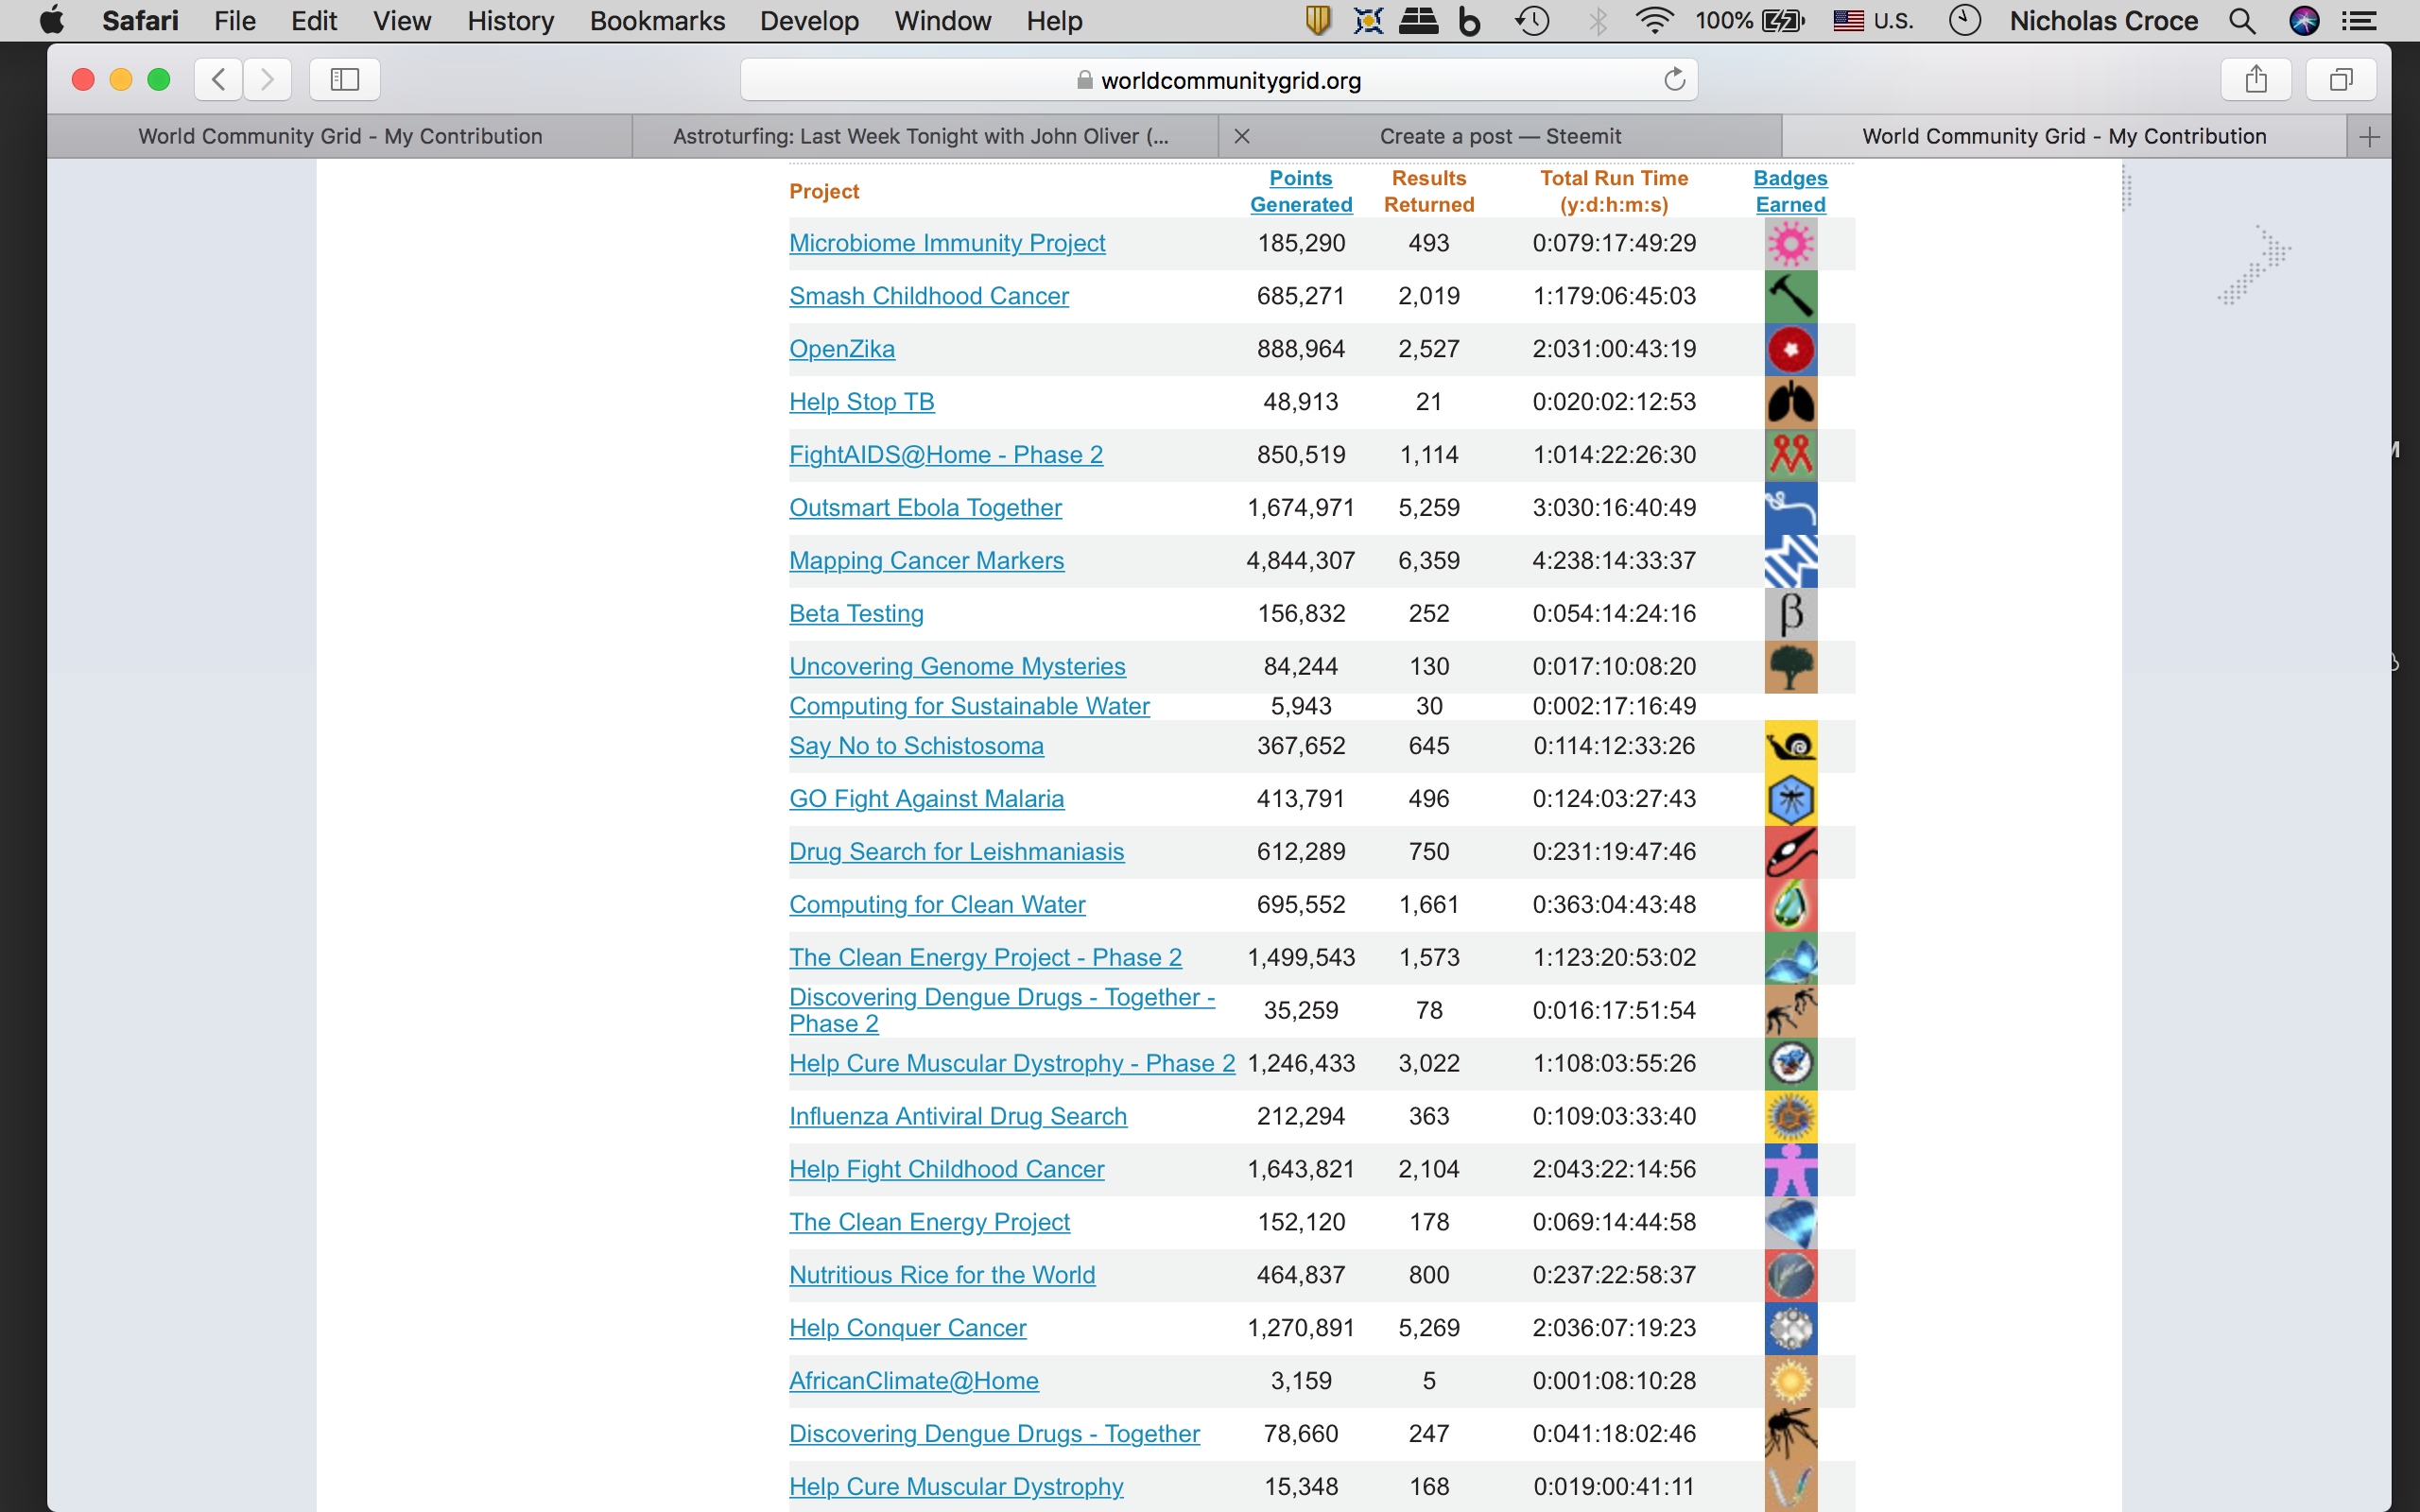The height and width of the screenshot is (1512, 2420).
Task: Click the Say No to Schistosoma snail badge
Action: 1790,746
